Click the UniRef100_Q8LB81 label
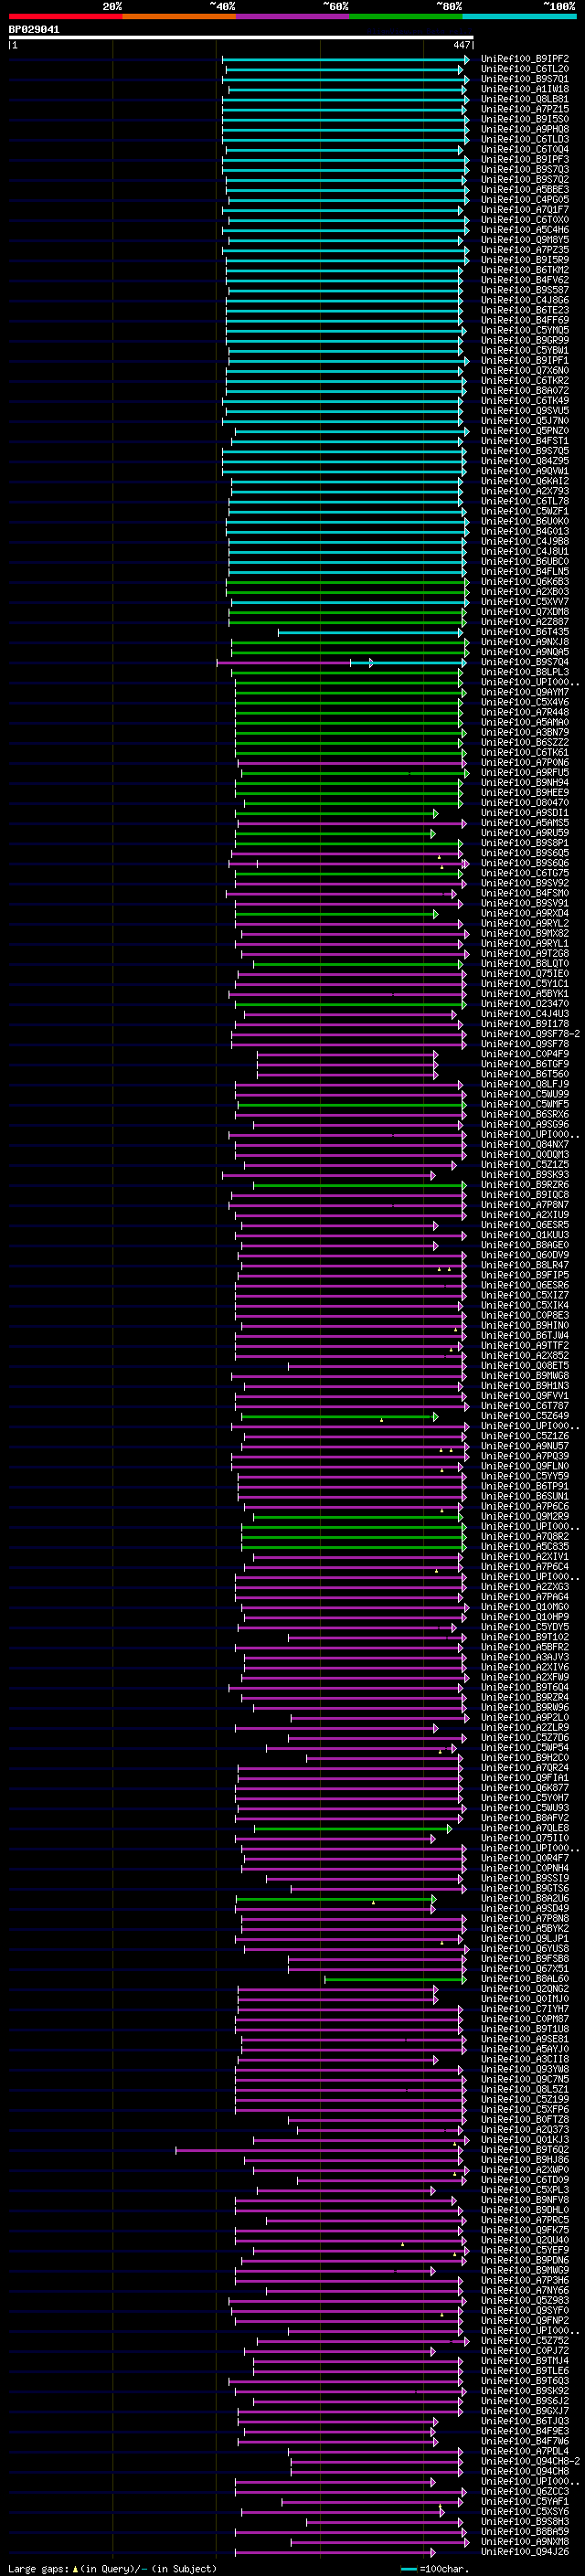585x2576 pixels. pyautogui.click(x=524, y=99)
